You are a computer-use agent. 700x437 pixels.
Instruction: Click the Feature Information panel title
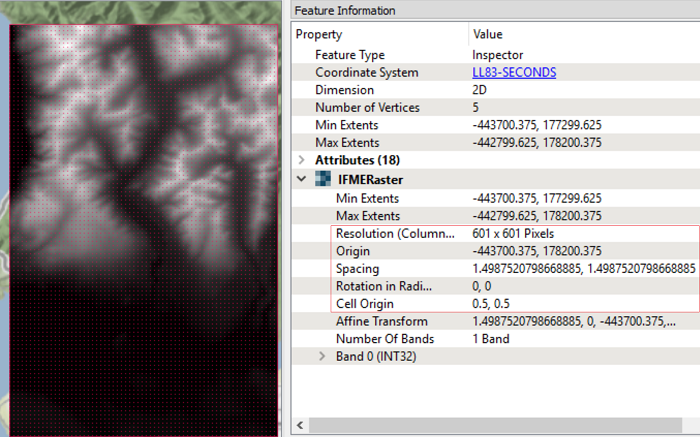(x=345, y=10)
